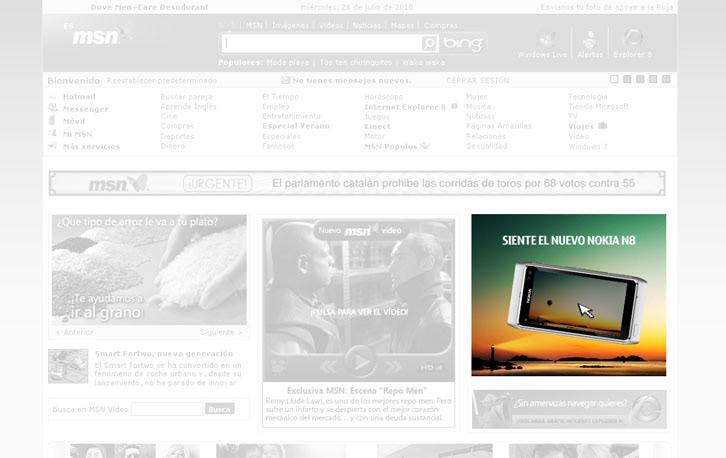Image resolution: width=726 pixels, height=458 pixels.
Task: Click the Hotmail envelope icon
Action: pos(53,97)
